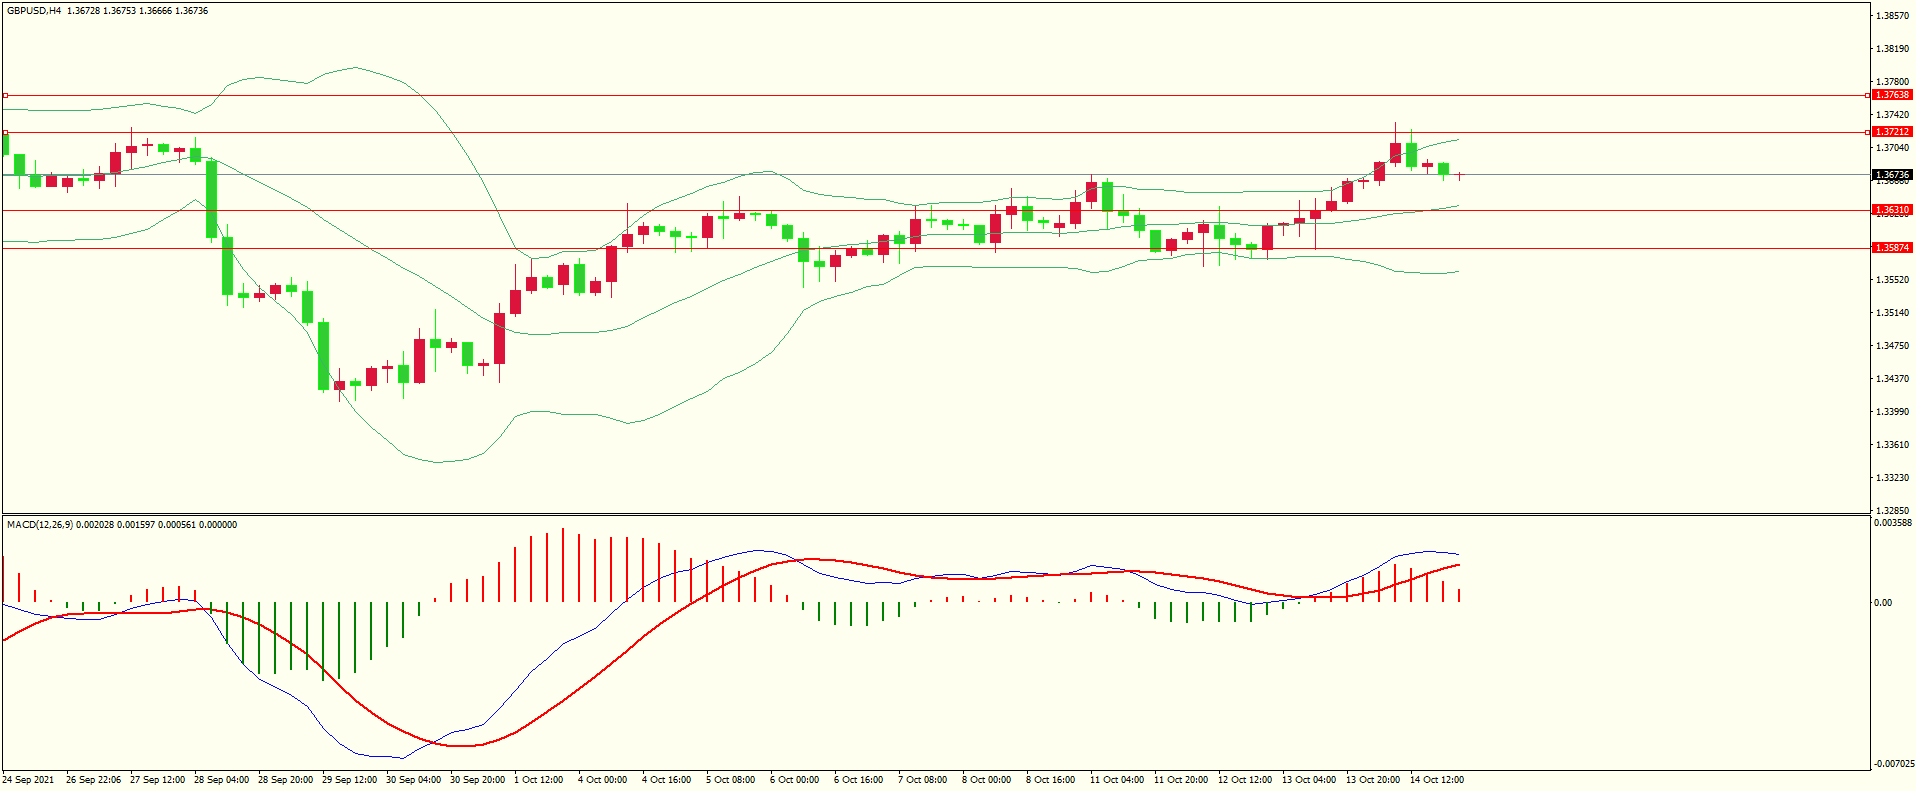
Task: Click the 1.32850 price scale value
Action: [x=1892, y=511]
